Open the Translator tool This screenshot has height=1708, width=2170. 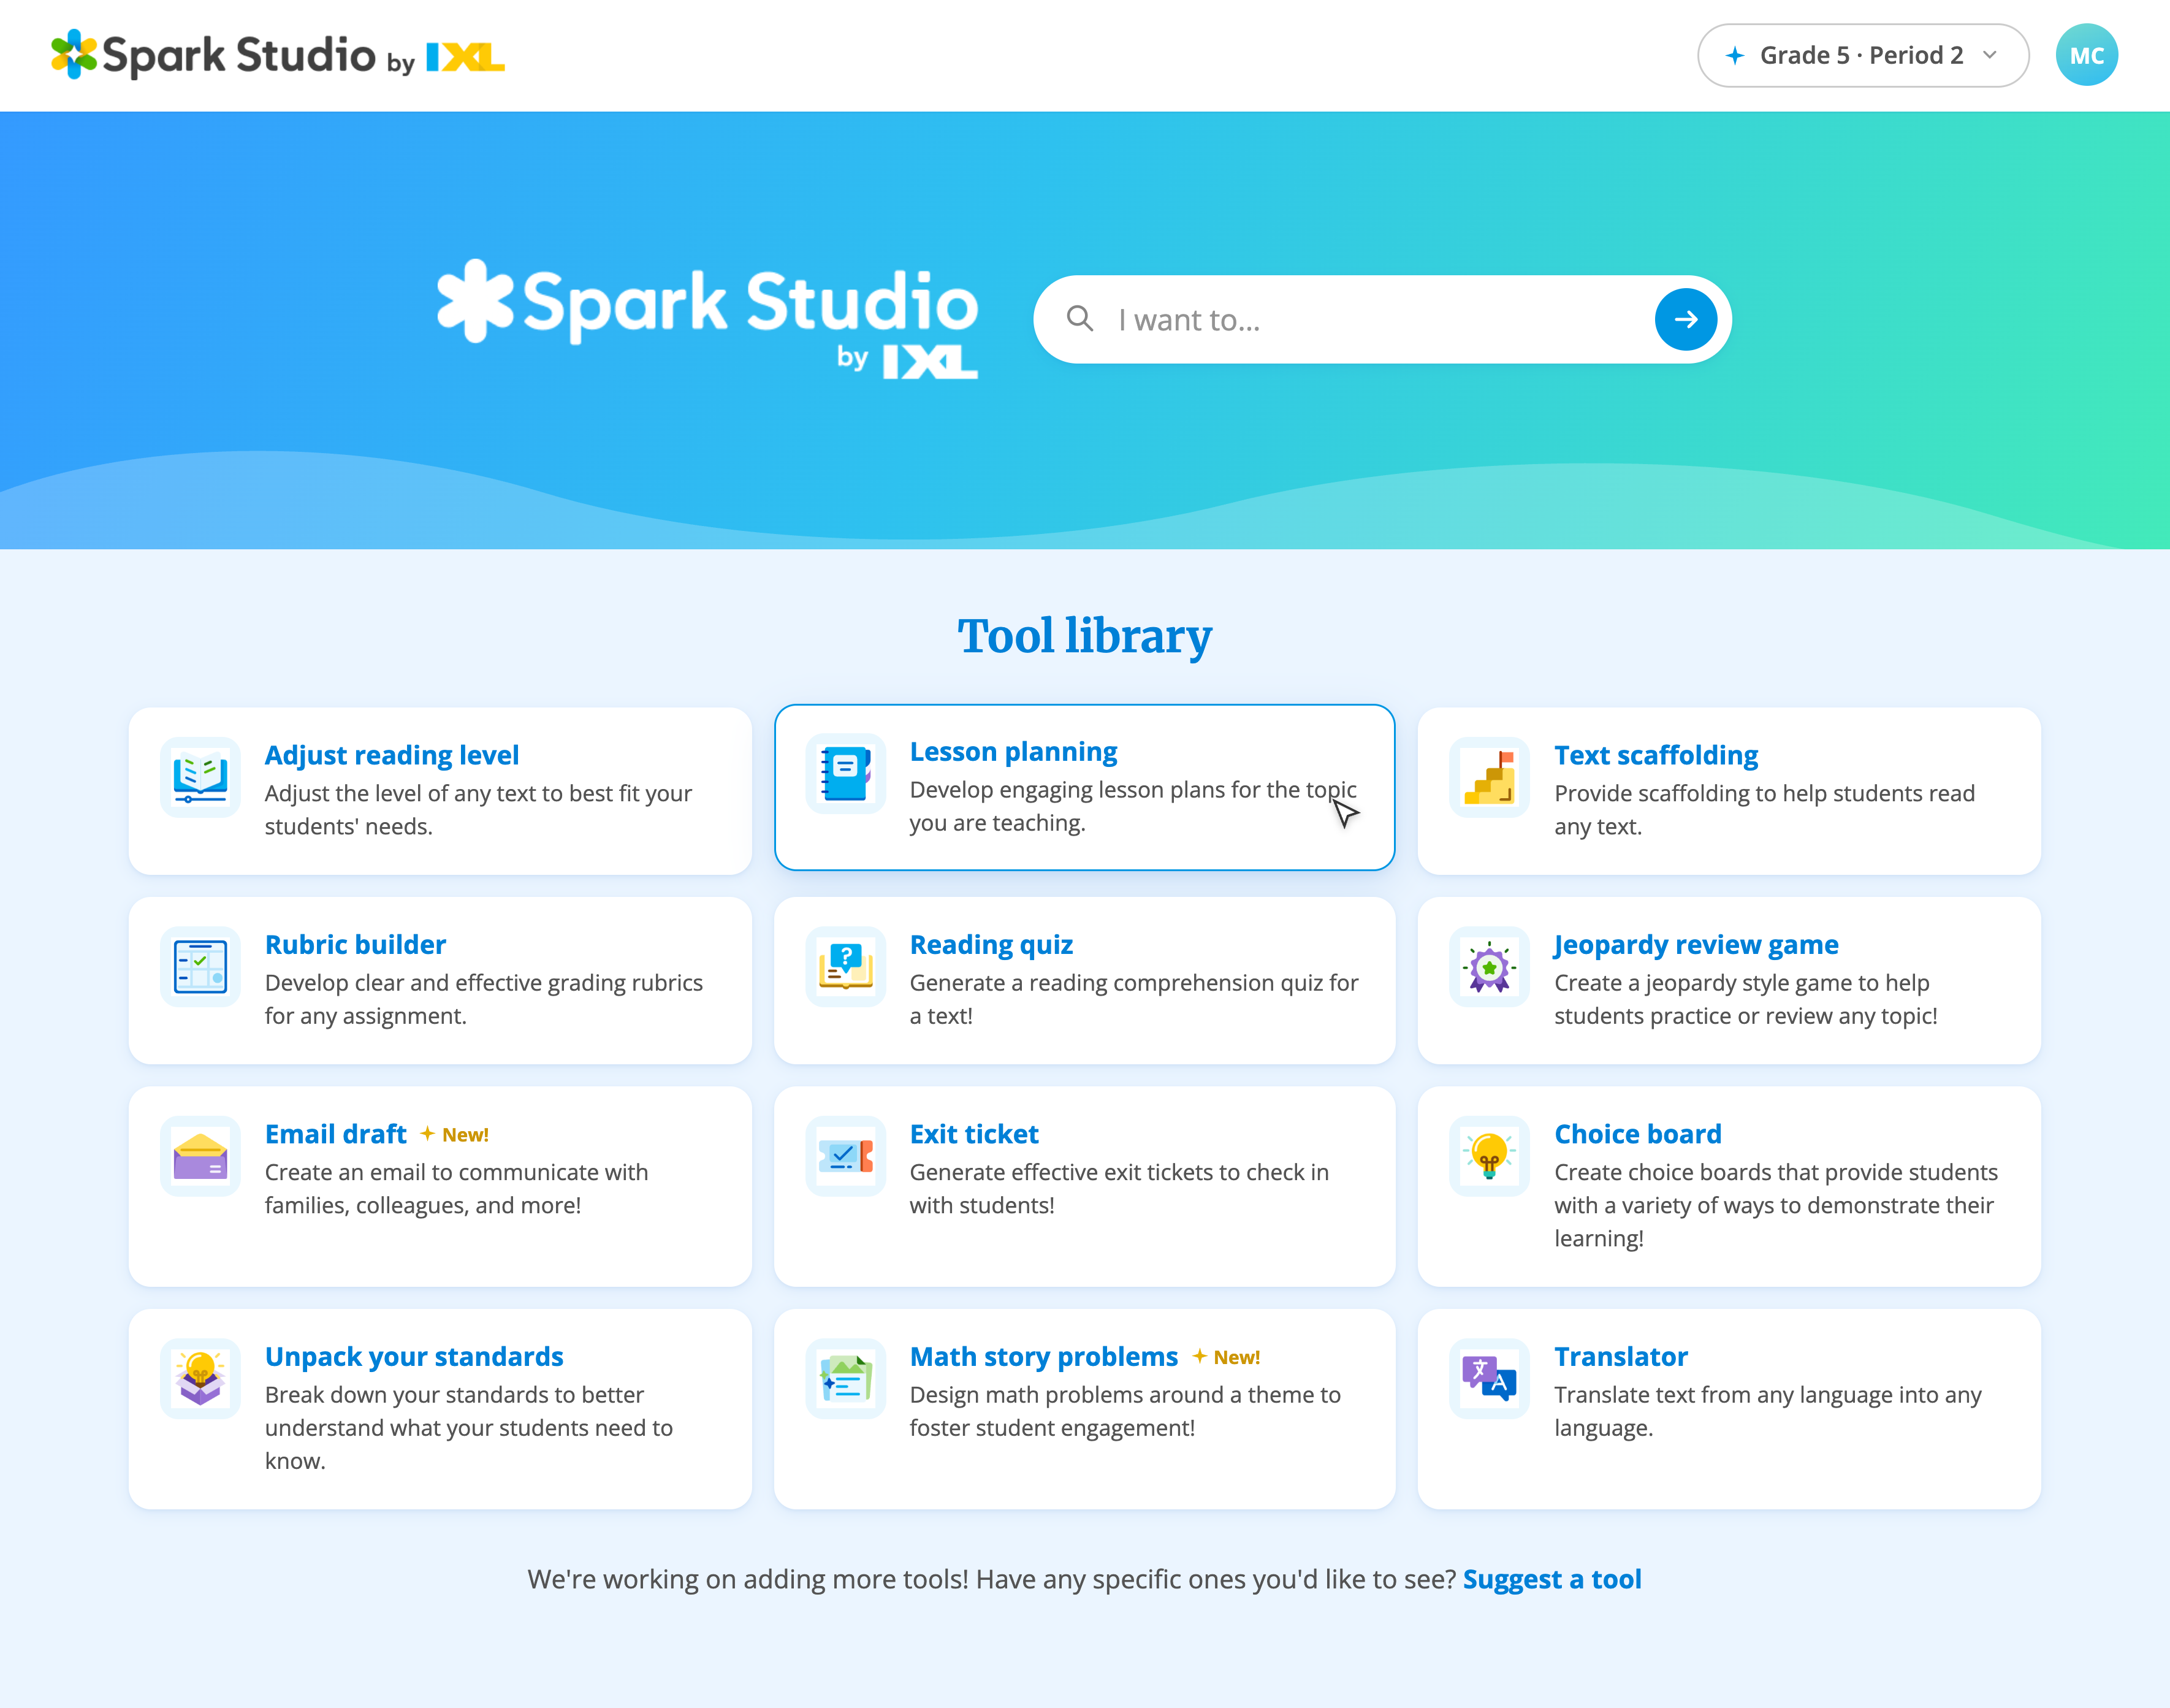tap(1729, 1409)
